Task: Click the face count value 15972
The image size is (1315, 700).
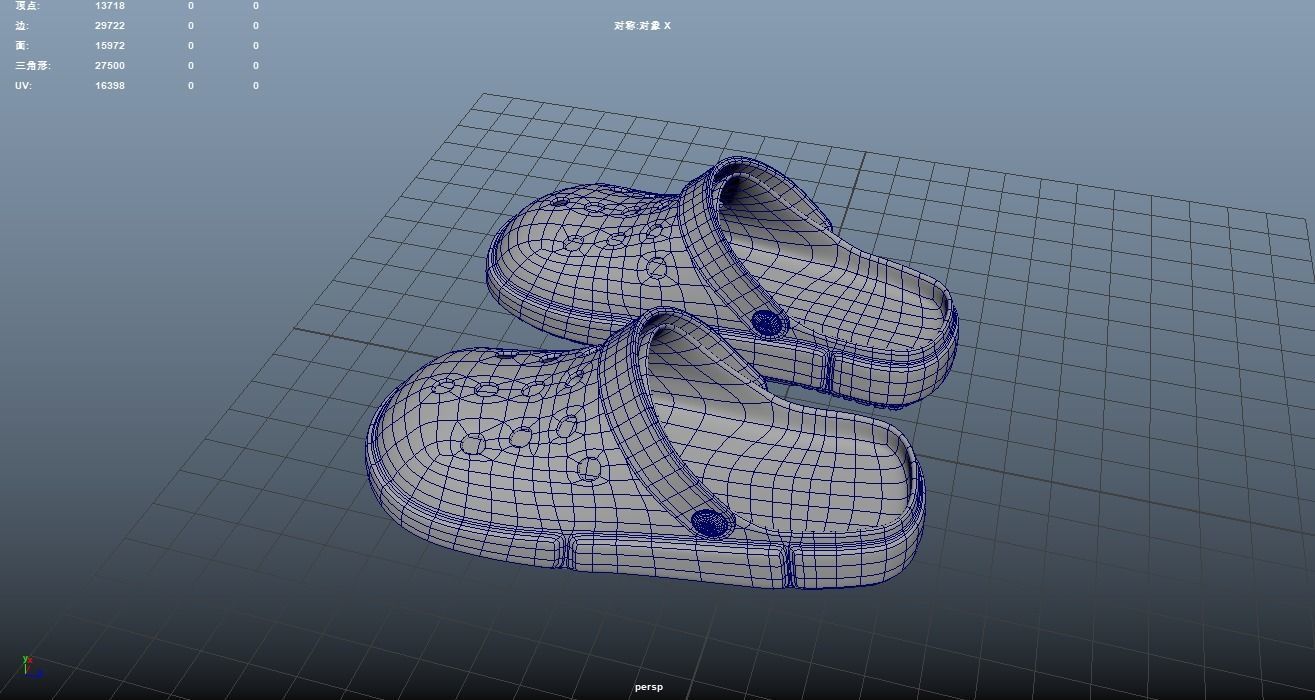Action: 110,46
